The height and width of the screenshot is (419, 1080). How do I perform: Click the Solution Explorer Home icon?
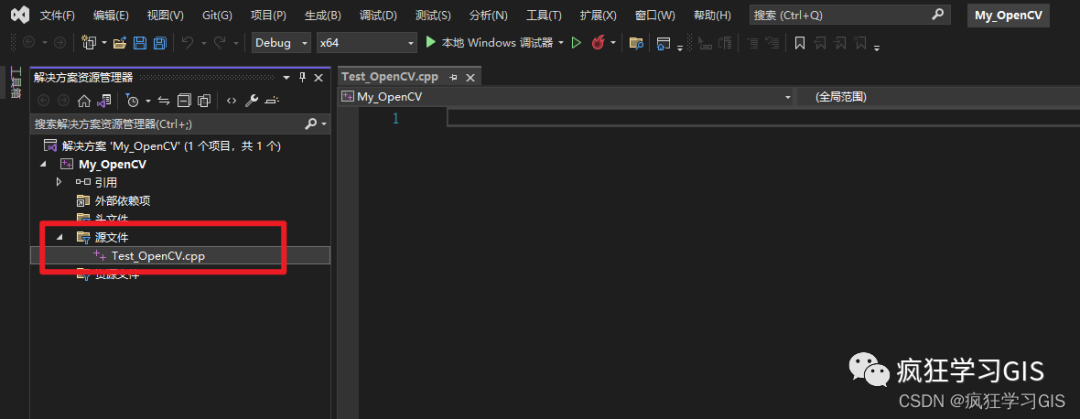[x=84, y=101]
